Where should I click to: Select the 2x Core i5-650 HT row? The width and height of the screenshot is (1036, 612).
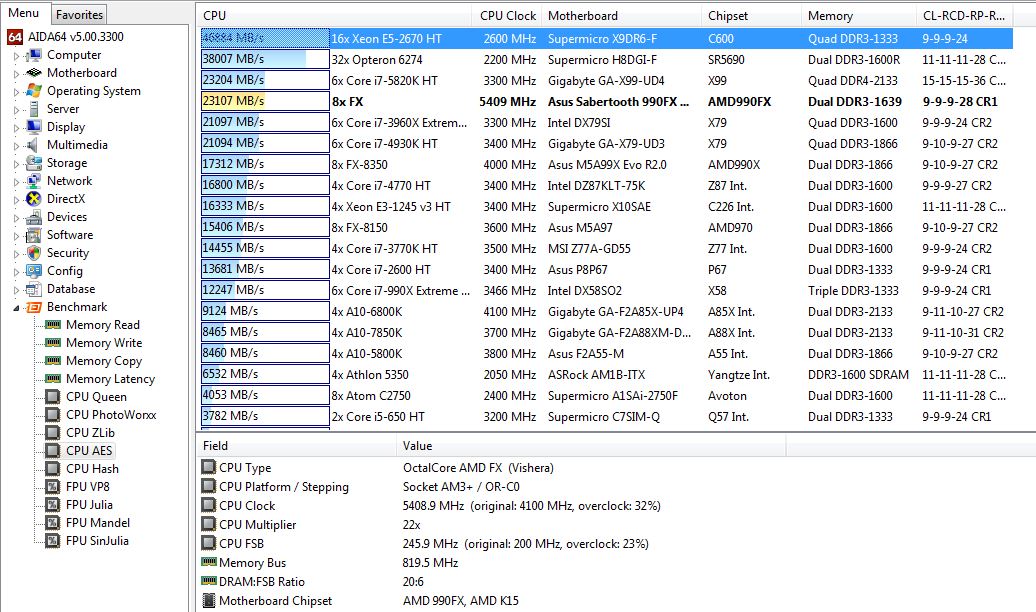click(606, 416)
